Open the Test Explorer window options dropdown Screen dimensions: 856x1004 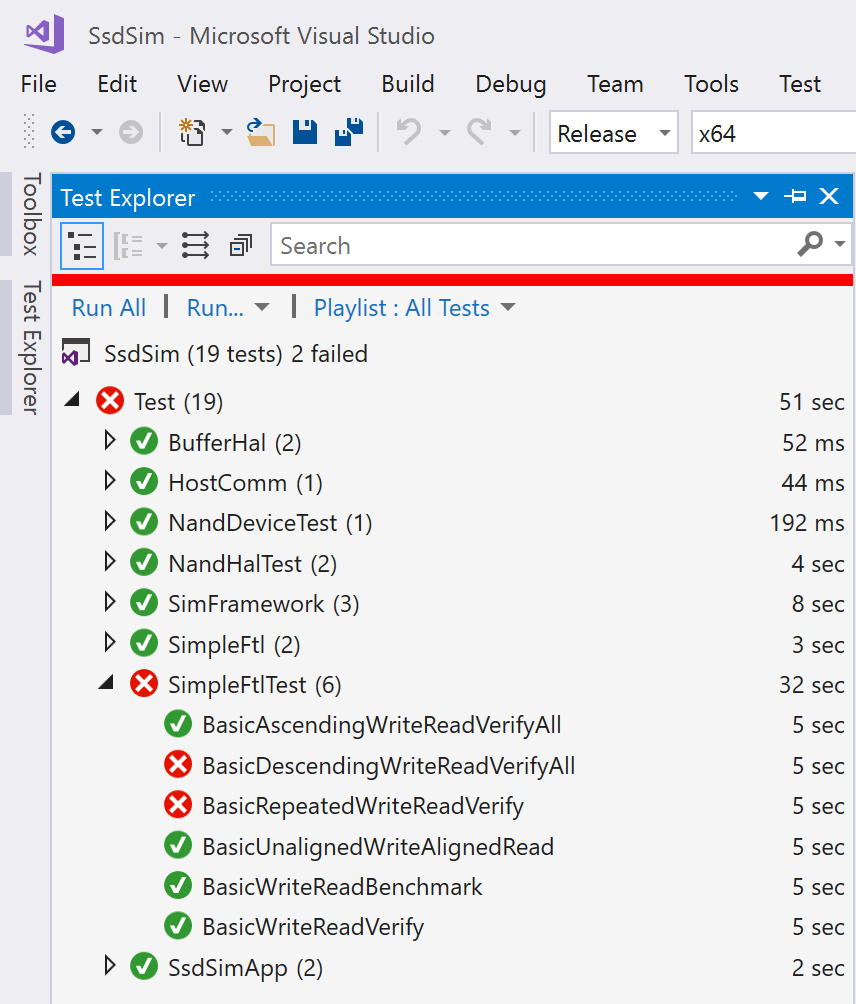pos(761,196)
